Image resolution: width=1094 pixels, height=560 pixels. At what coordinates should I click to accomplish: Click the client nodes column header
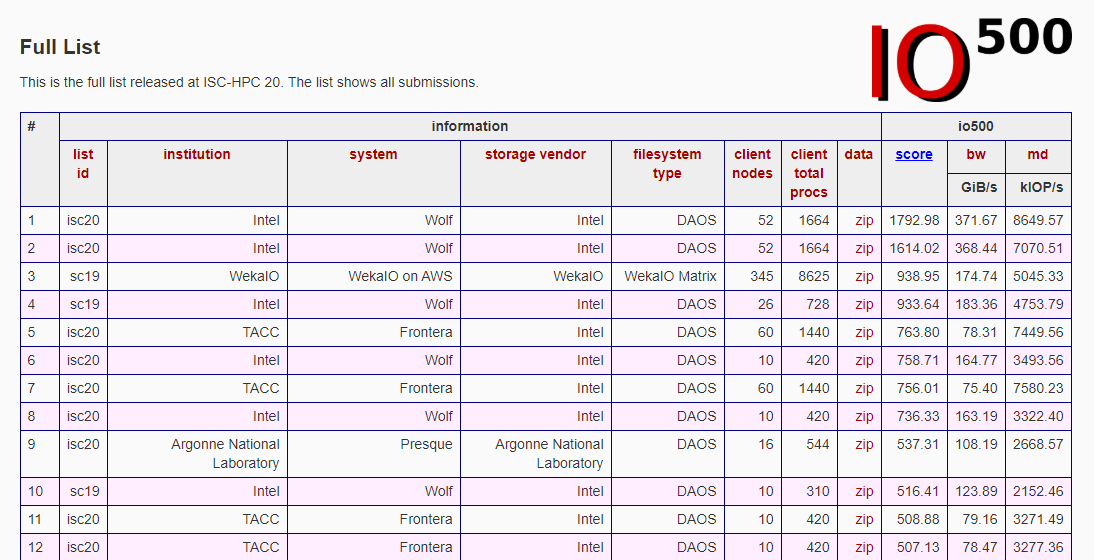[752, 164]
